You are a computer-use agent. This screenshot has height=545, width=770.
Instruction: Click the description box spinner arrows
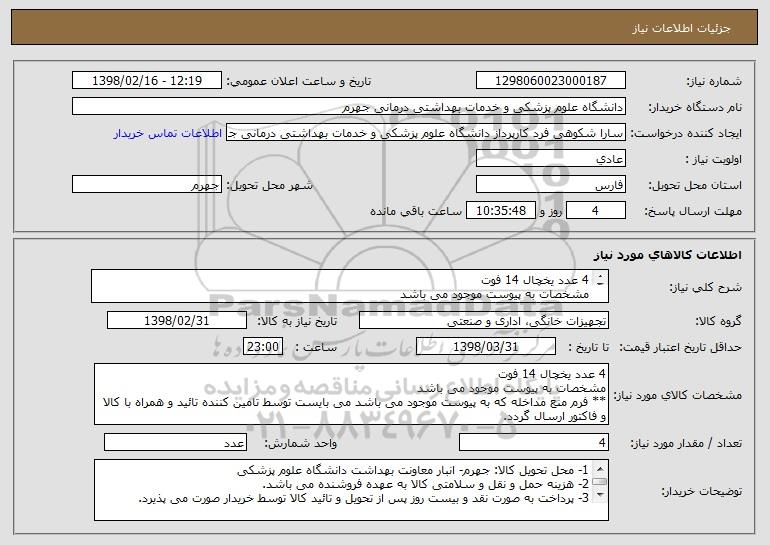point(600,281)
